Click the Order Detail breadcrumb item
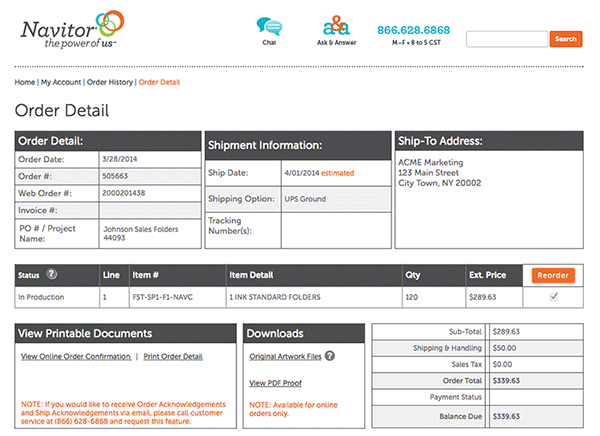The width and height of the screenshot is (600, 436). (159, 81)
